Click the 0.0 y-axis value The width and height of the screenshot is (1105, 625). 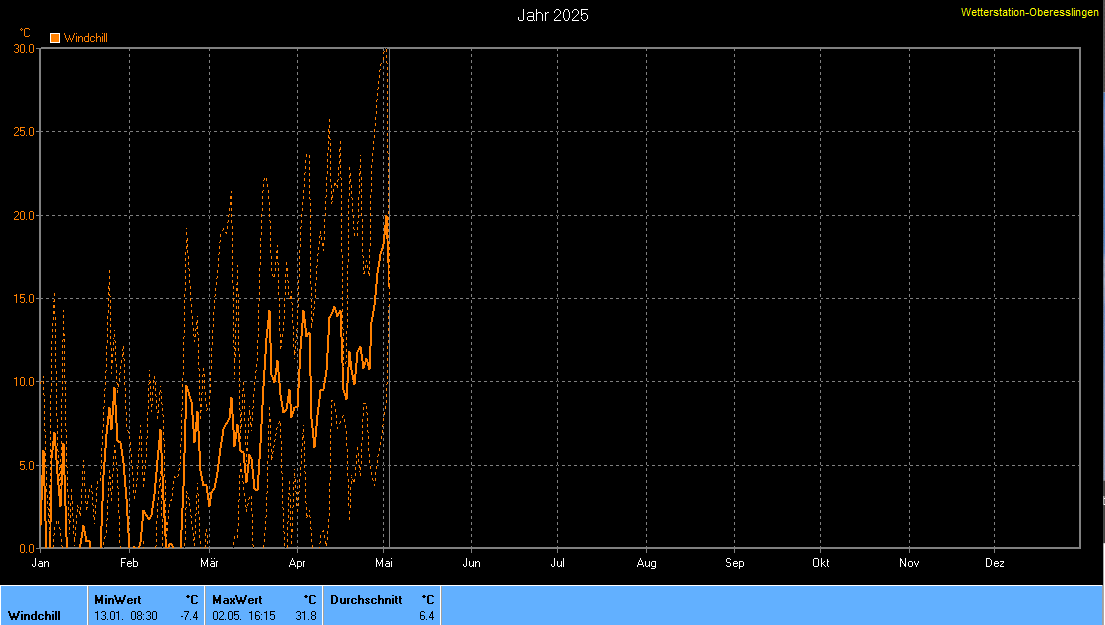pos(27,548)
